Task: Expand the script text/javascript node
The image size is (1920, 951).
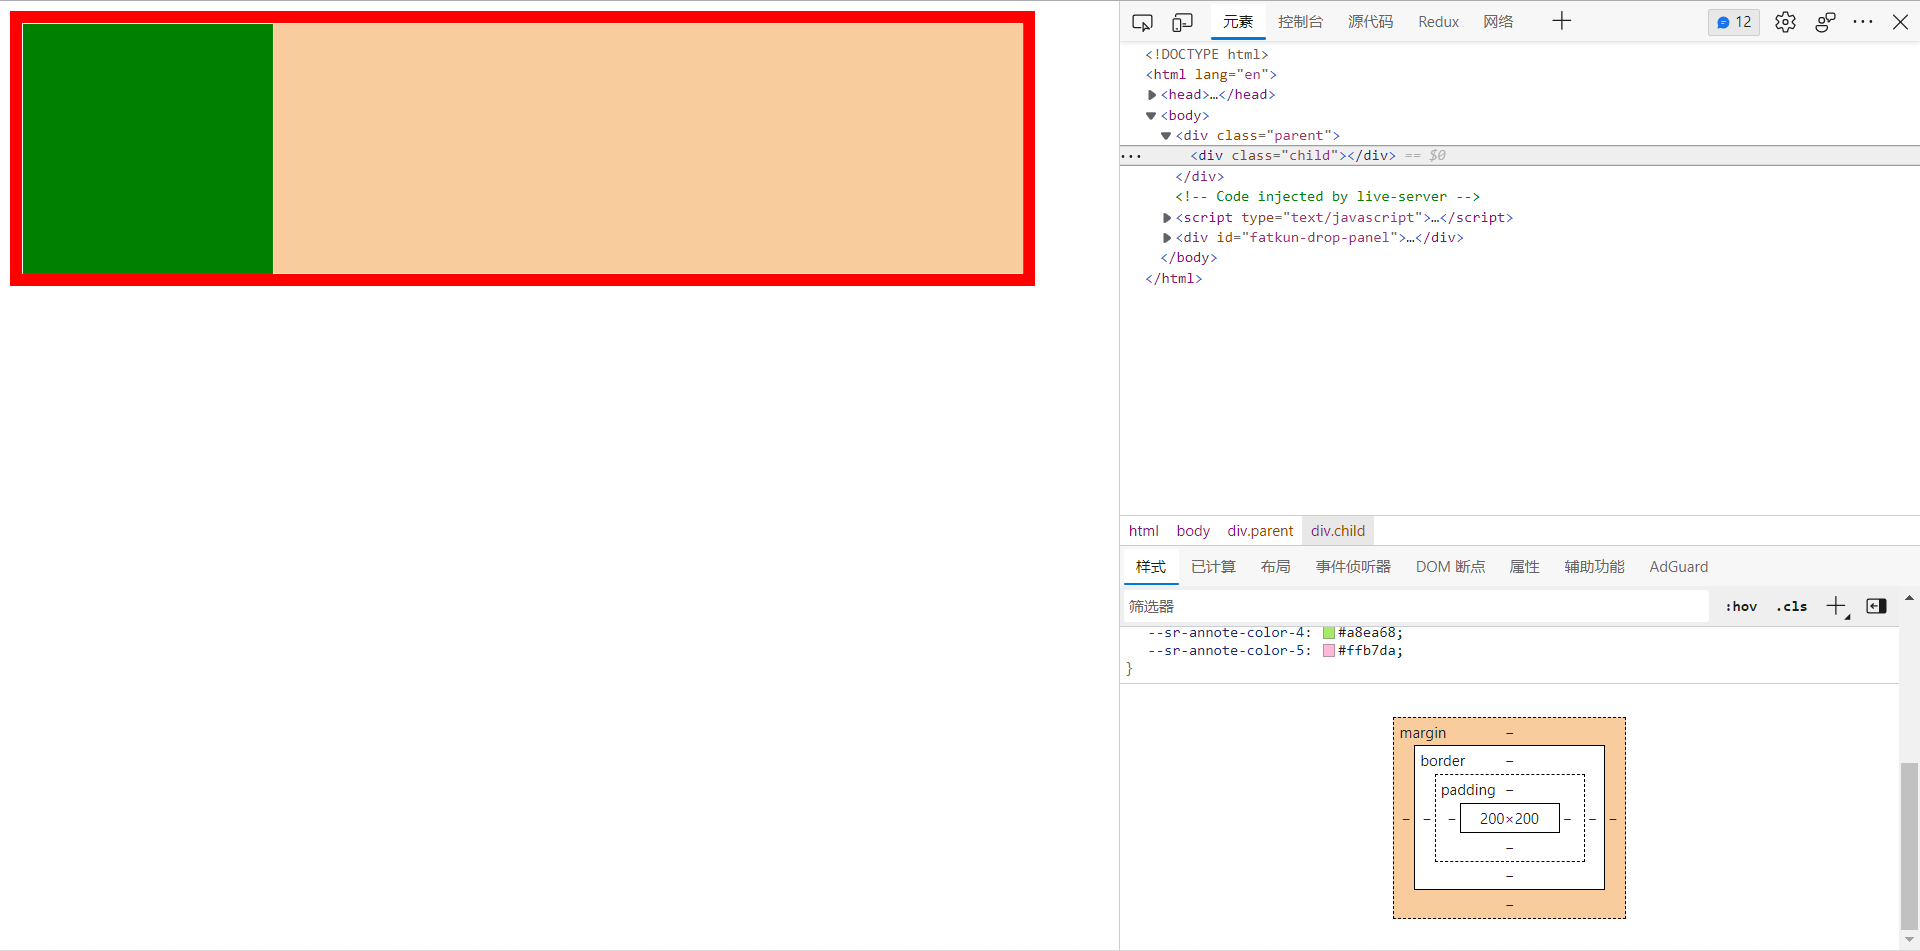Action: tap(1167, 218)
